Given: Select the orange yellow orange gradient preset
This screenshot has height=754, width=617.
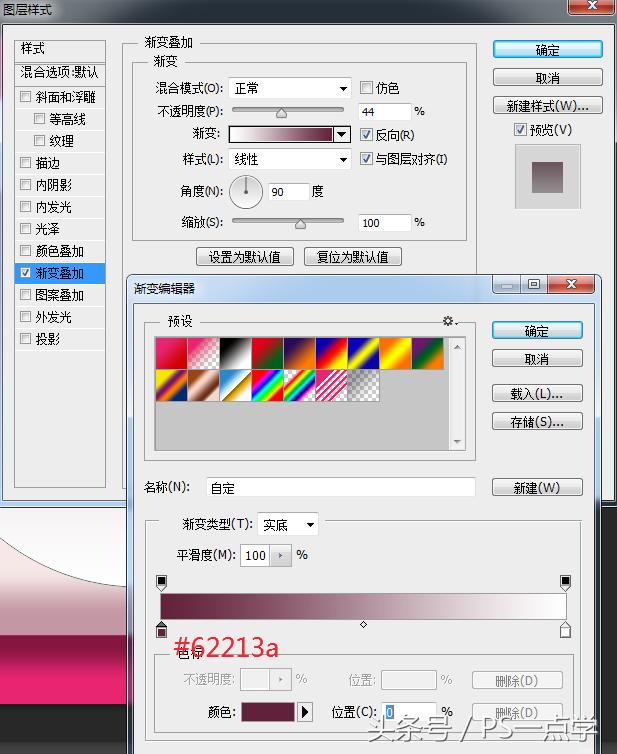Looking at the screenshot, I should coord(395,353).
